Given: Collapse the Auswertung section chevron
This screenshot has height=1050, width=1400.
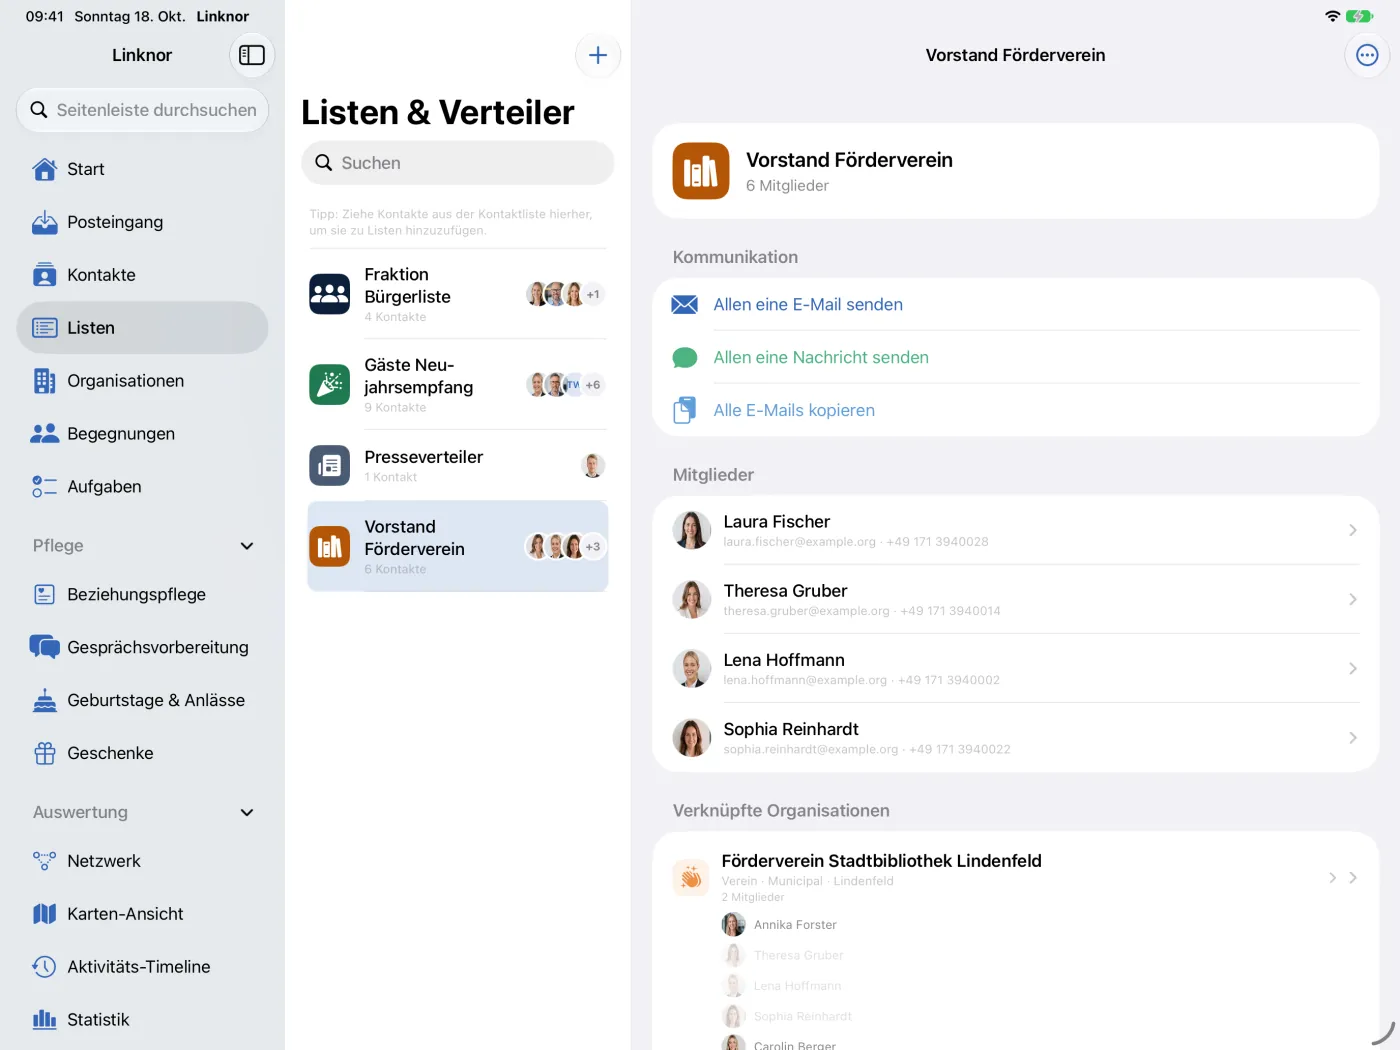Looking at the screenshot, I should (247, 813).
